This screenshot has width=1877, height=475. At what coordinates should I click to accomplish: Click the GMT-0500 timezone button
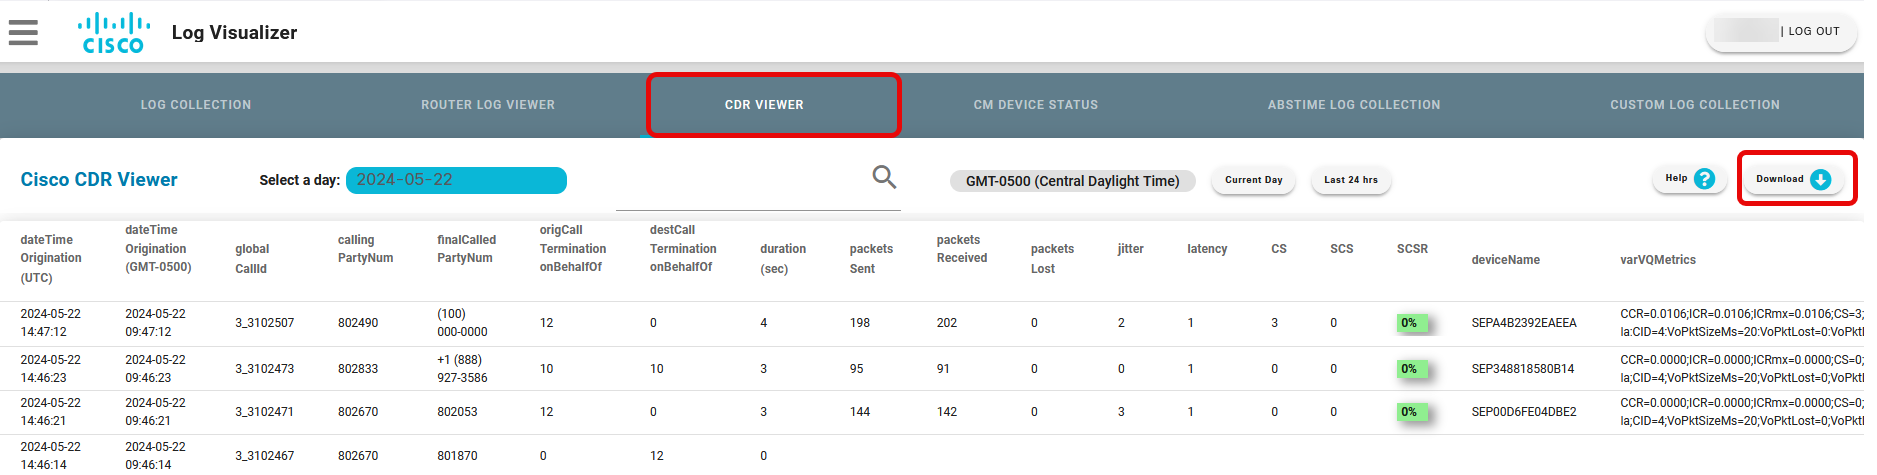pos(1073,181)
